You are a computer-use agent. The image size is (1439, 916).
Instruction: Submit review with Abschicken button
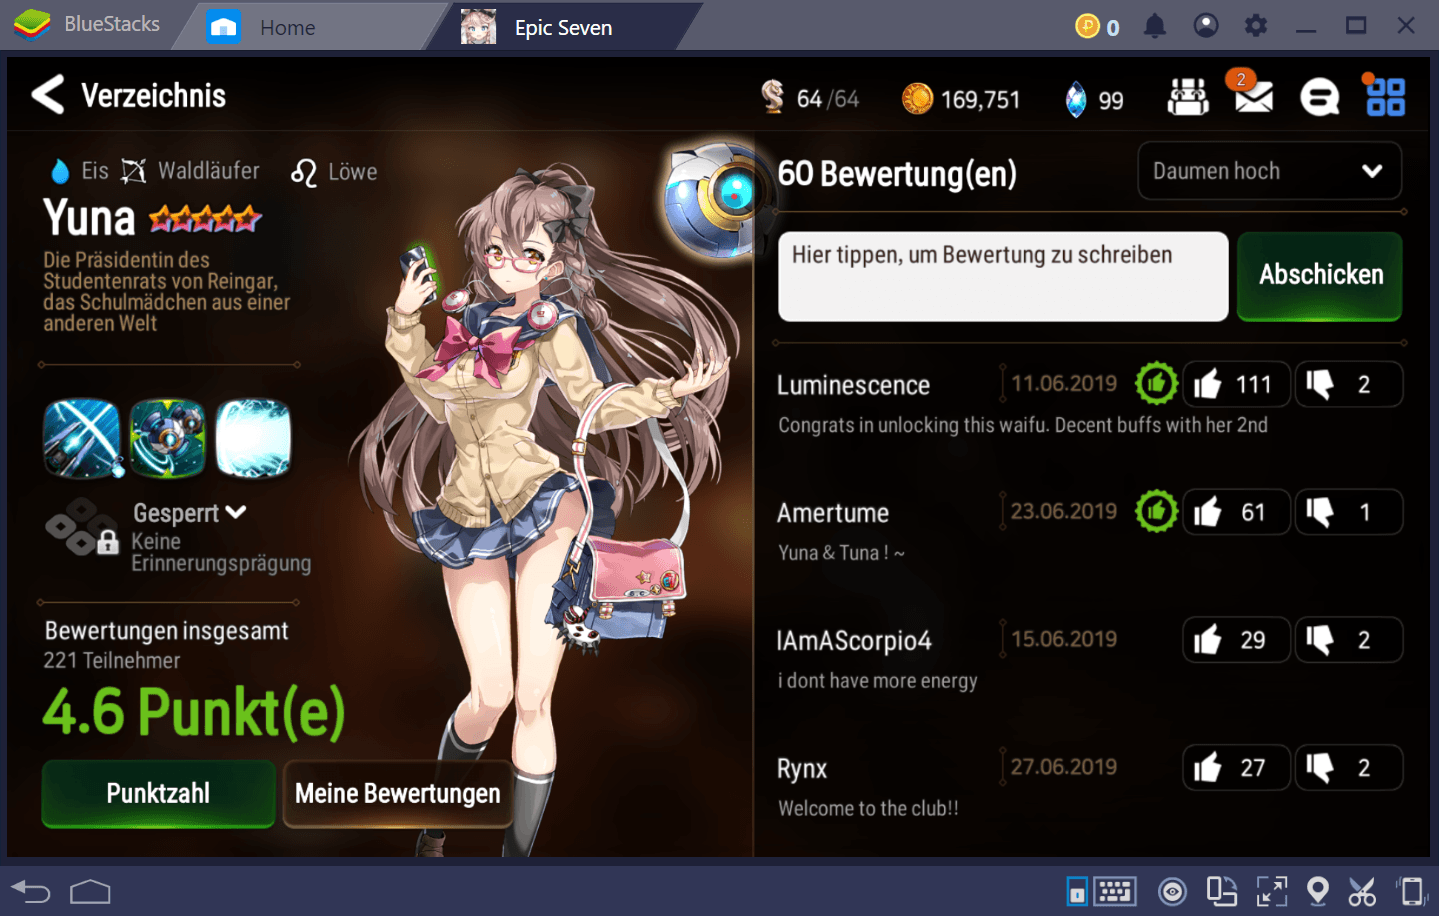(x=1320, y=276)
